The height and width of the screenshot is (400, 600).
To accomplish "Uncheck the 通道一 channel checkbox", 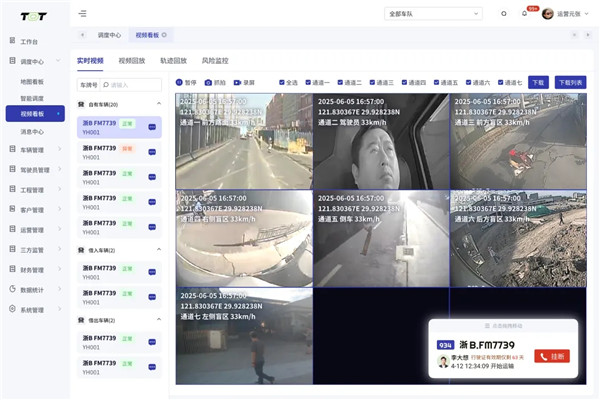I will point(310,83).
